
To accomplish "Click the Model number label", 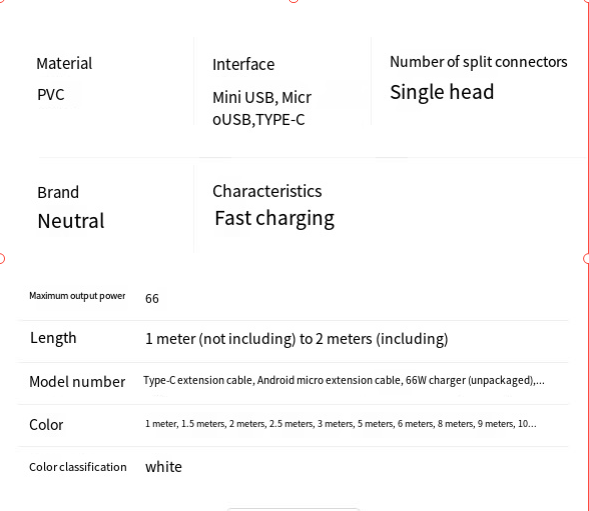I will tap(77, 382).
